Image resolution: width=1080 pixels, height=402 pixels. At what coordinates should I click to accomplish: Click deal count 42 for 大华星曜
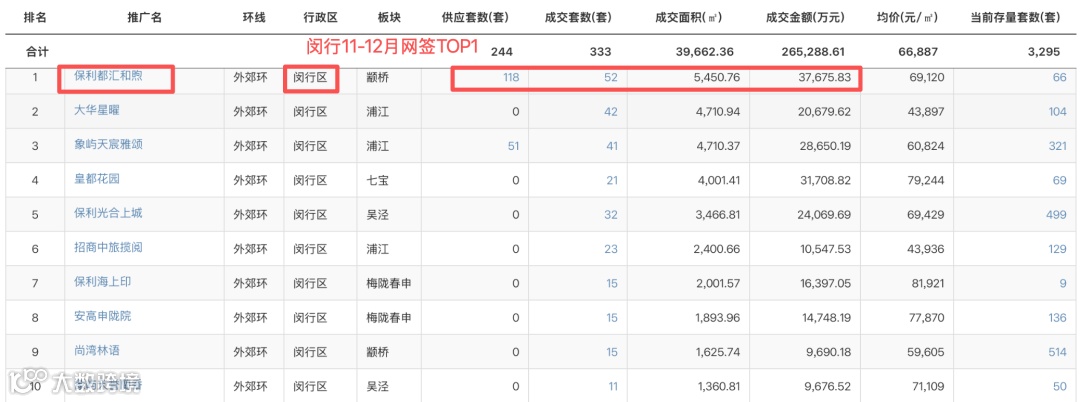point(611,112)
